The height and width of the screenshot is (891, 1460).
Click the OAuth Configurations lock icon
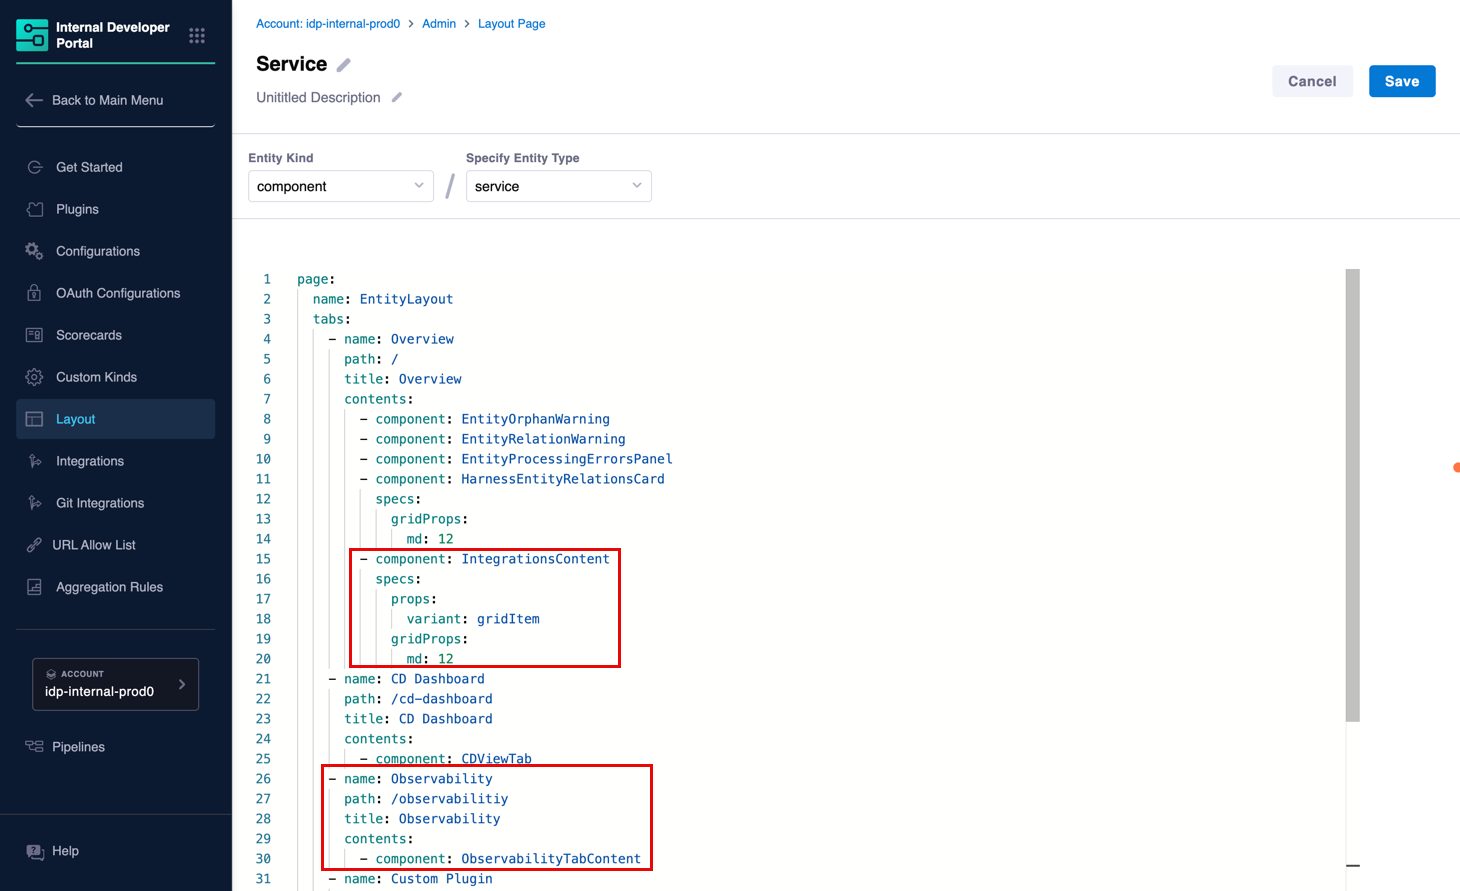click(34, 293)
